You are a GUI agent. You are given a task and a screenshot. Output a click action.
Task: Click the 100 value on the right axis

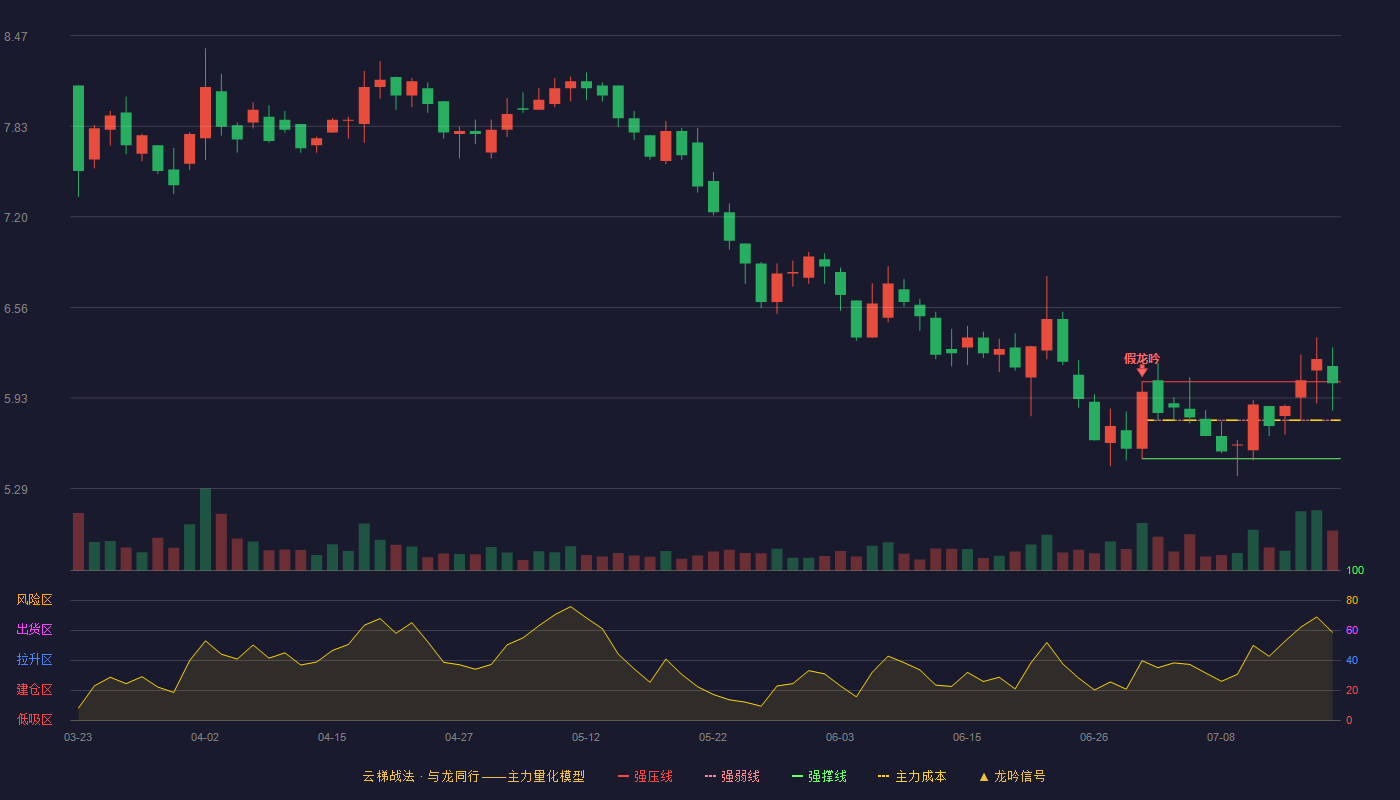[x=1355, y=570]
